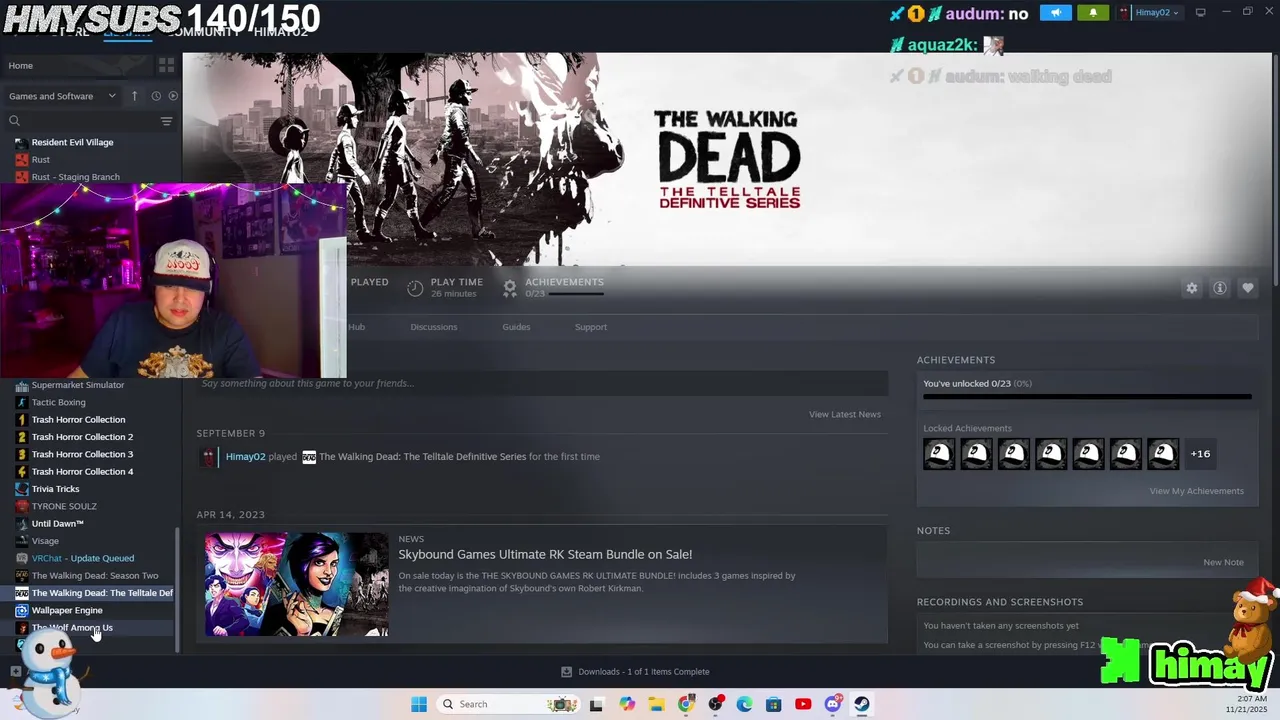
Task: Click View My Achievements link
Action: (1196, 491)
